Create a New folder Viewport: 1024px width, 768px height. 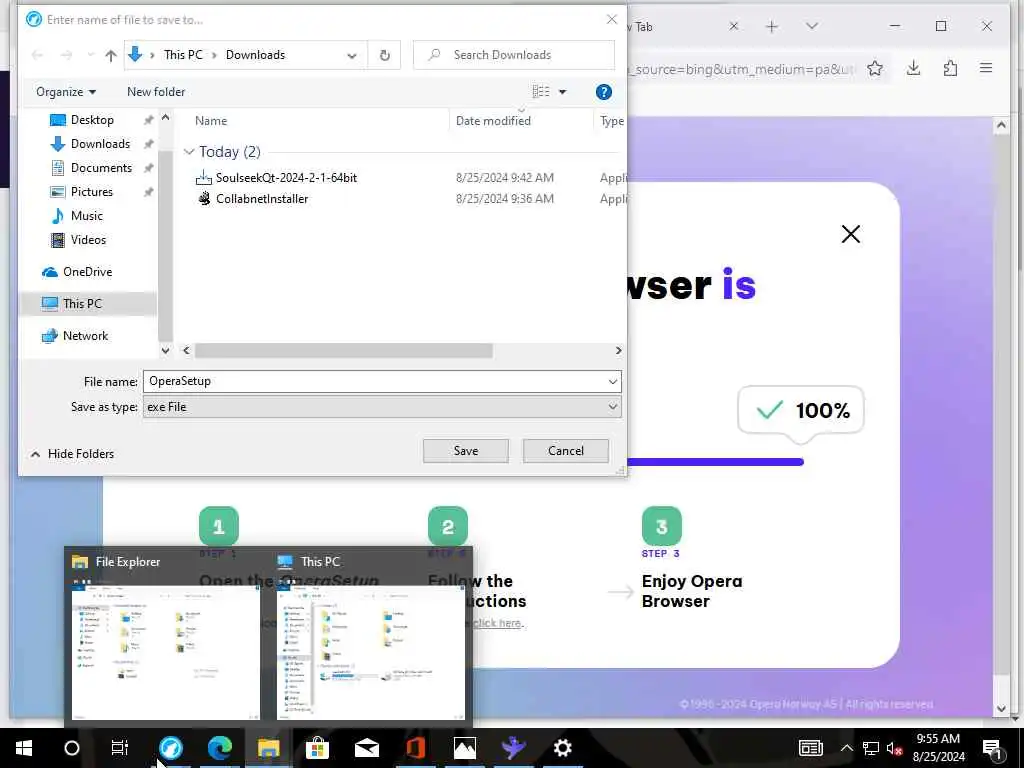[156, 92]
